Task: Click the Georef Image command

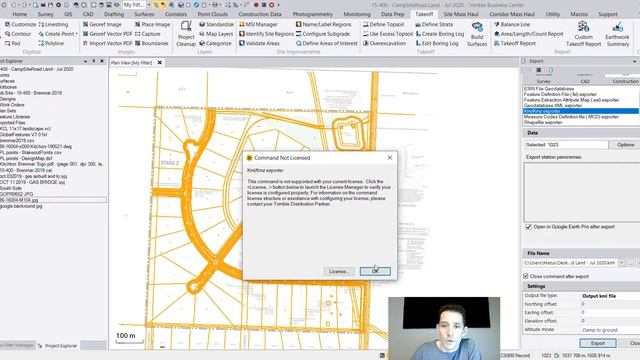Action: (x=102, y=24)
